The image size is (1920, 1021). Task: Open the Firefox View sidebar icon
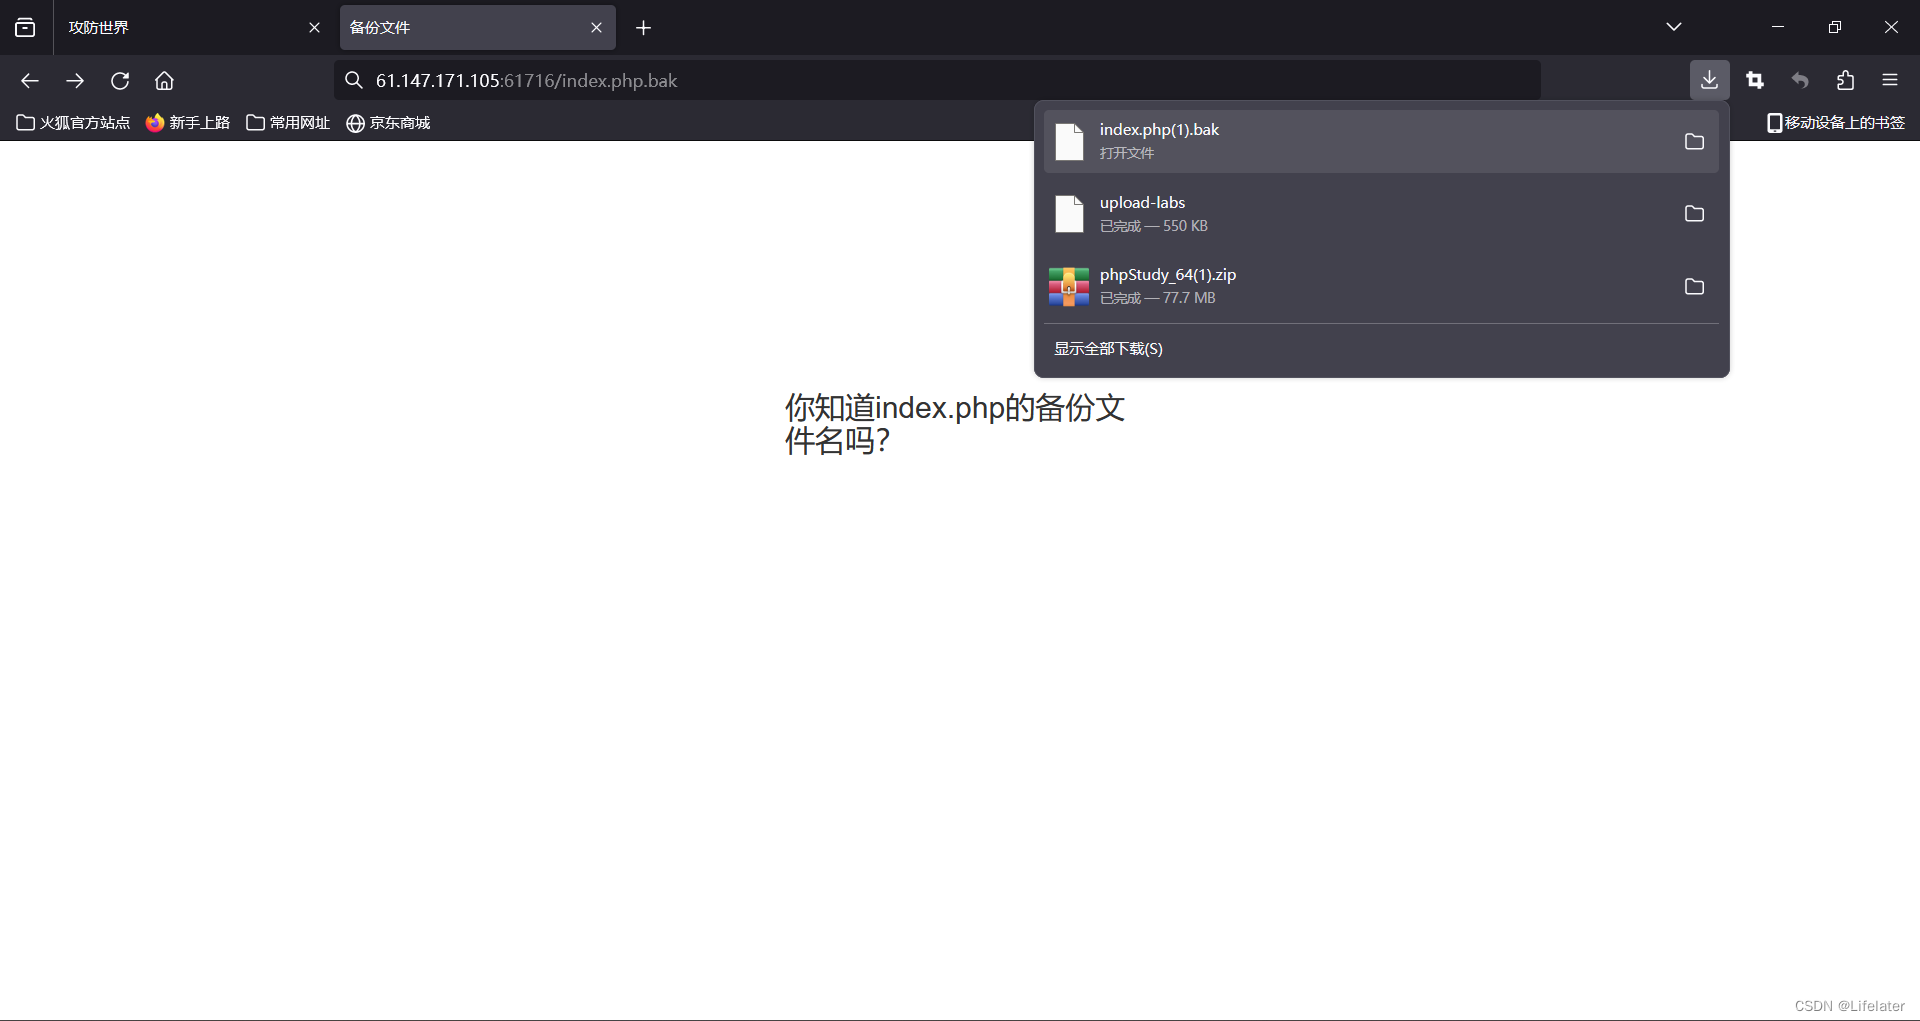click(24, 27)
